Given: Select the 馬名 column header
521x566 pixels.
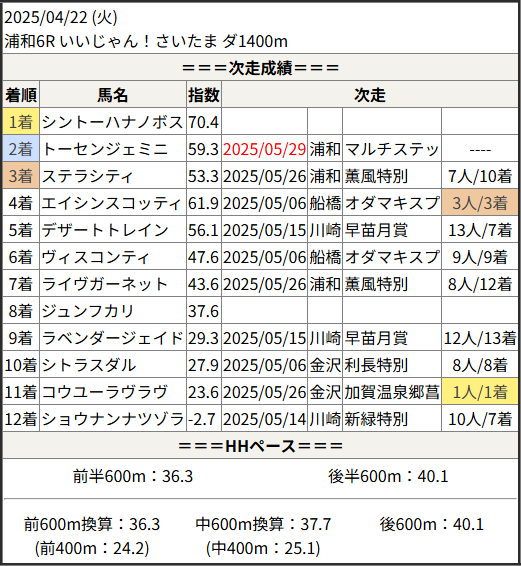Looking at the screenshot, I should click(x=113, y=95).
